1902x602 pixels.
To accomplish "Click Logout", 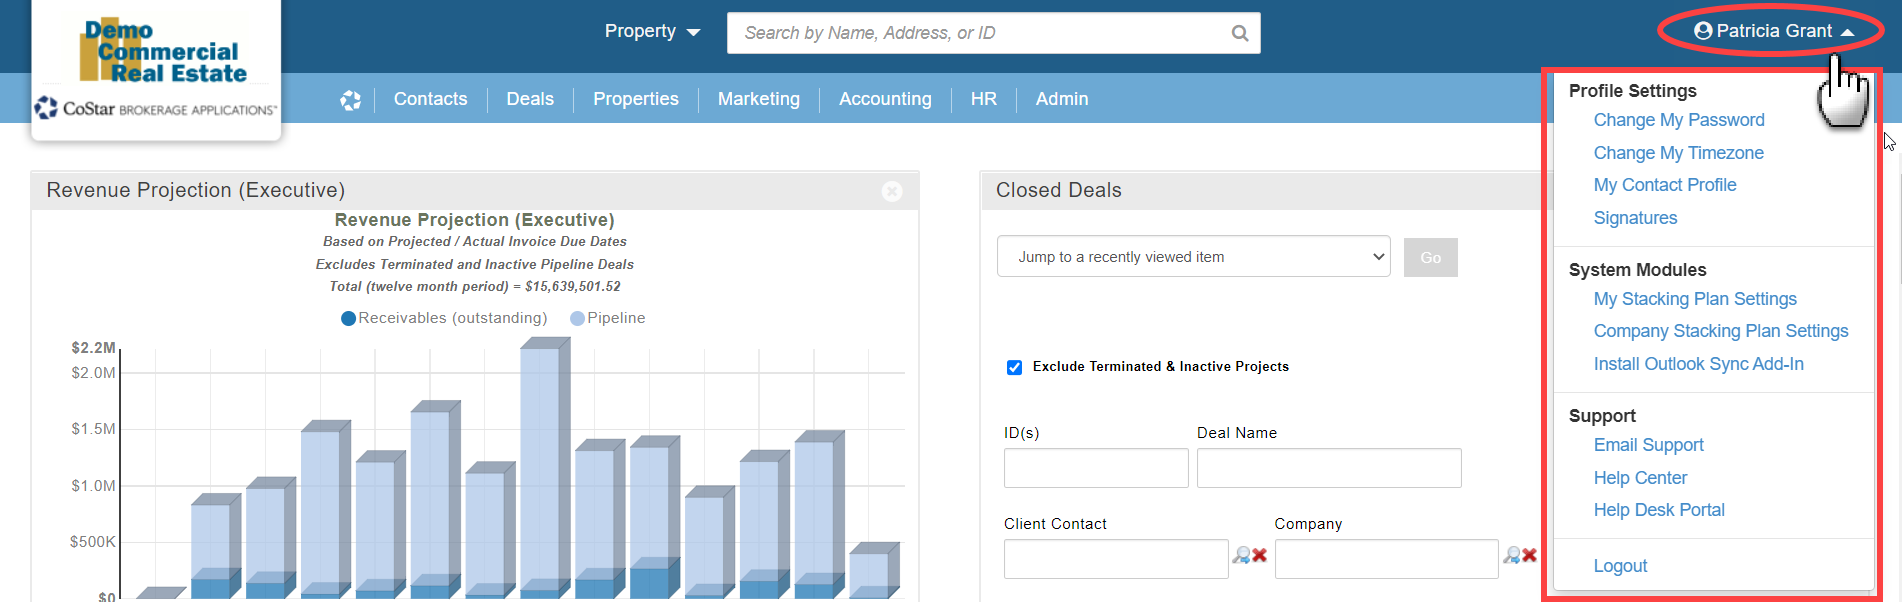I will pyautogui.click(x=1620, y=566).
